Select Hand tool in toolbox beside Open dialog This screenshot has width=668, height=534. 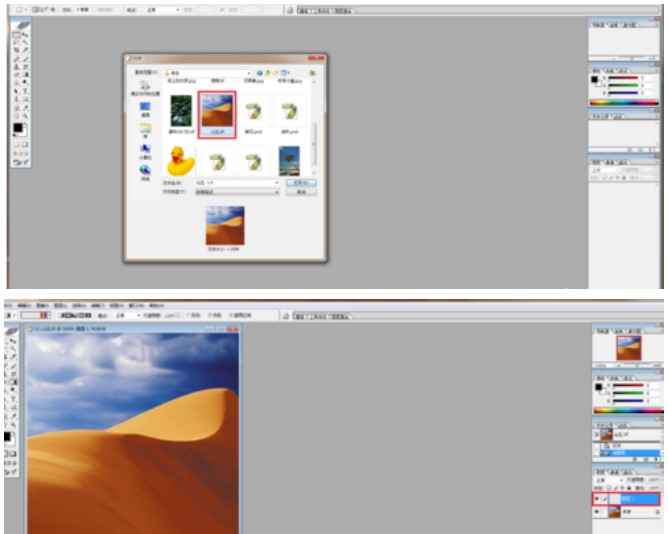click(x=16, y=115)
